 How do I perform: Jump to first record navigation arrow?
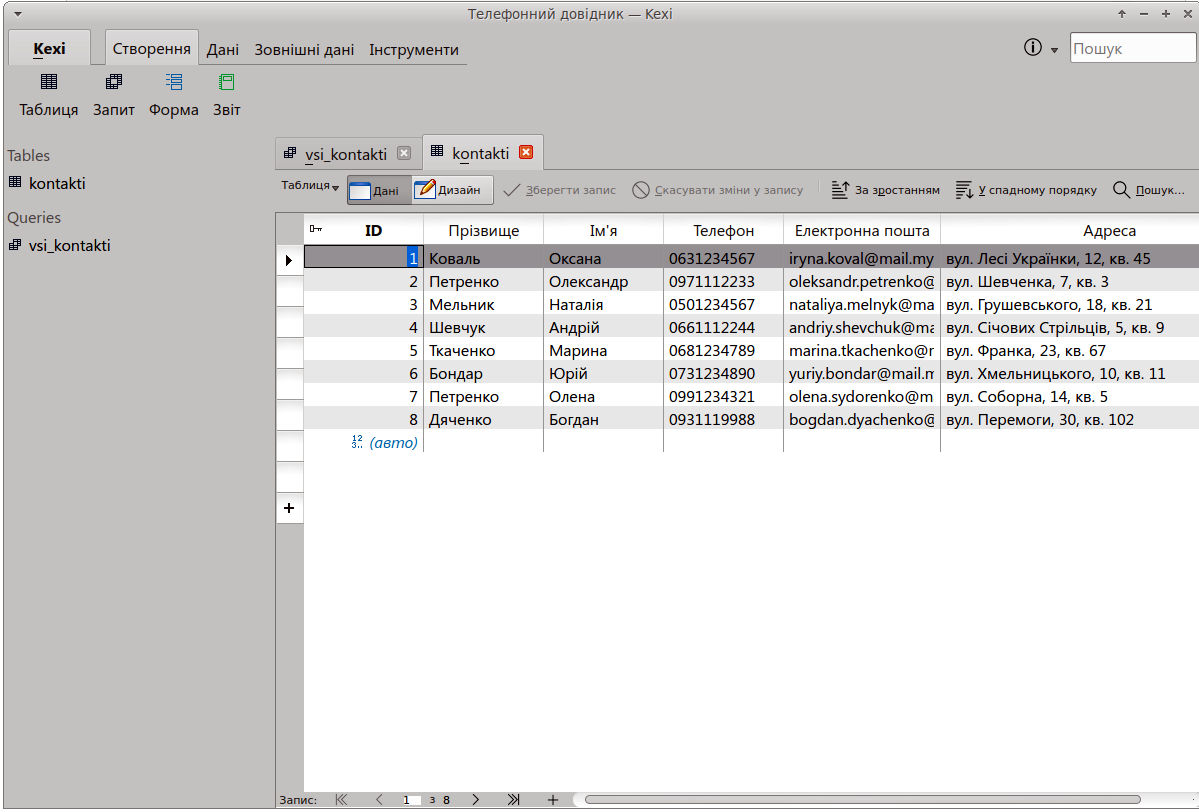pyautogui.click(x=341, y=800)
